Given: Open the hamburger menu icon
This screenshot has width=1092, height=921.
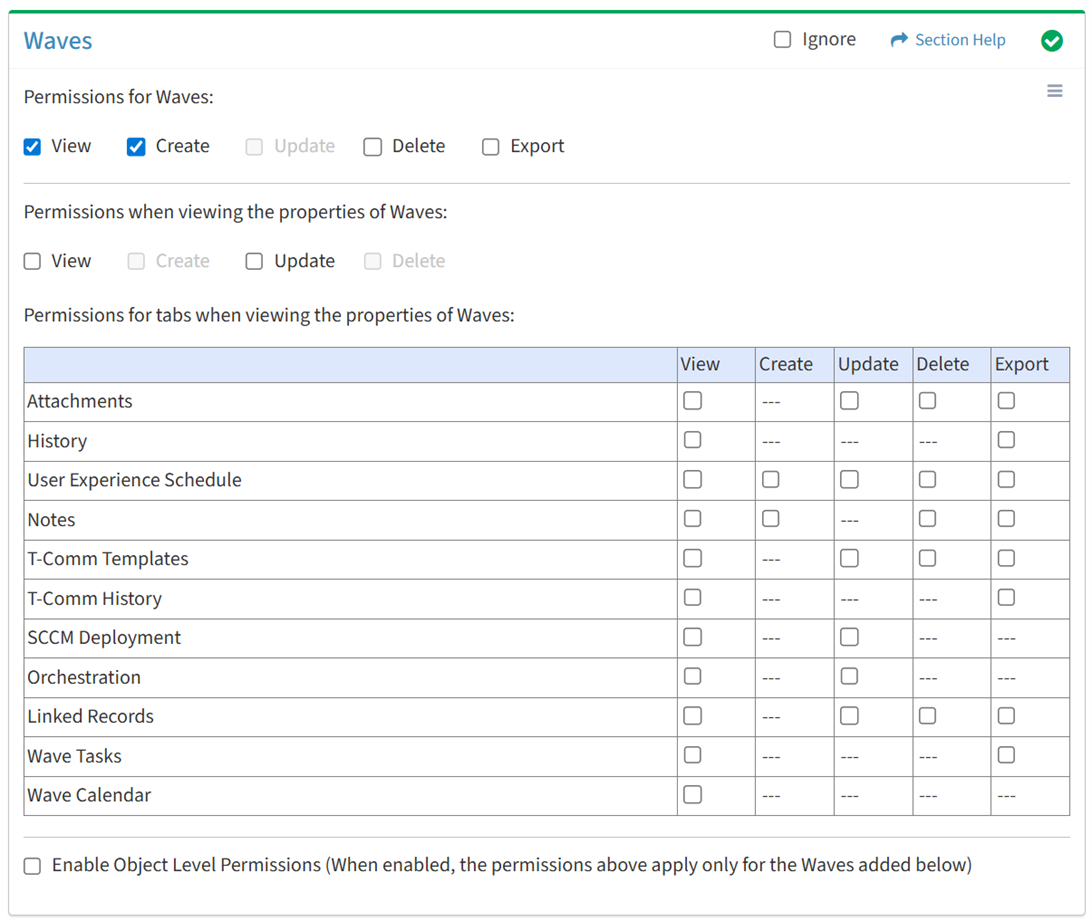Looking at the screenshot, I should point(1054,91).
